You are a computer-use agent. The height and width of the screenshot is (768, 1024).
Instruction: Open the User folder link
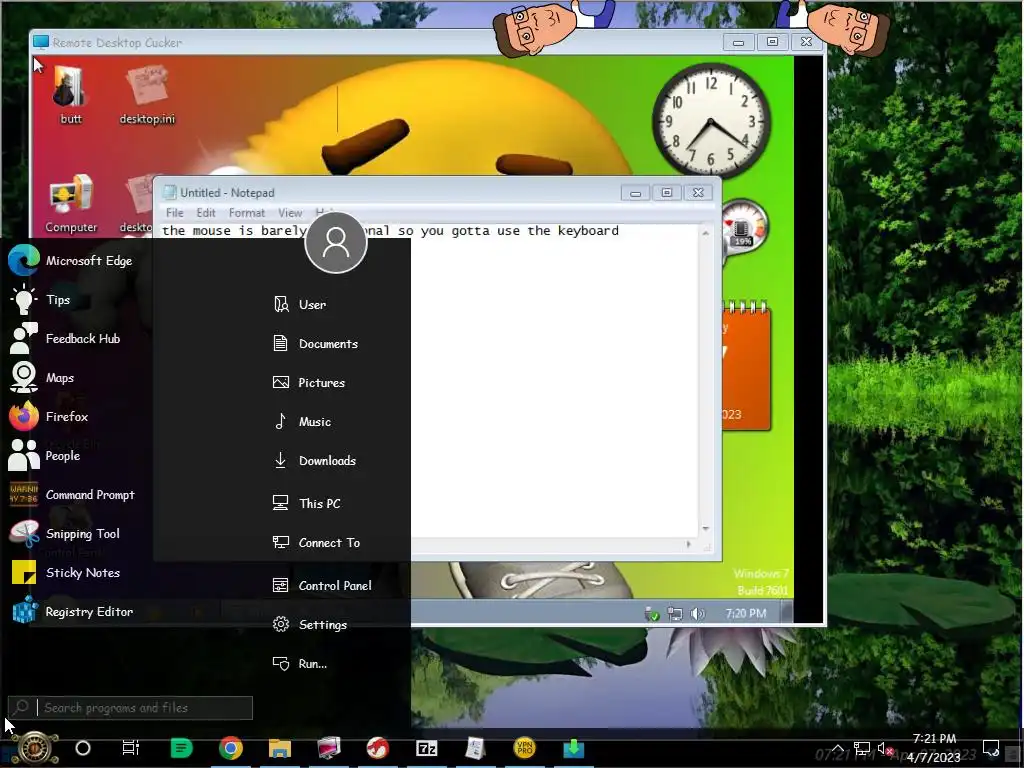300,304
